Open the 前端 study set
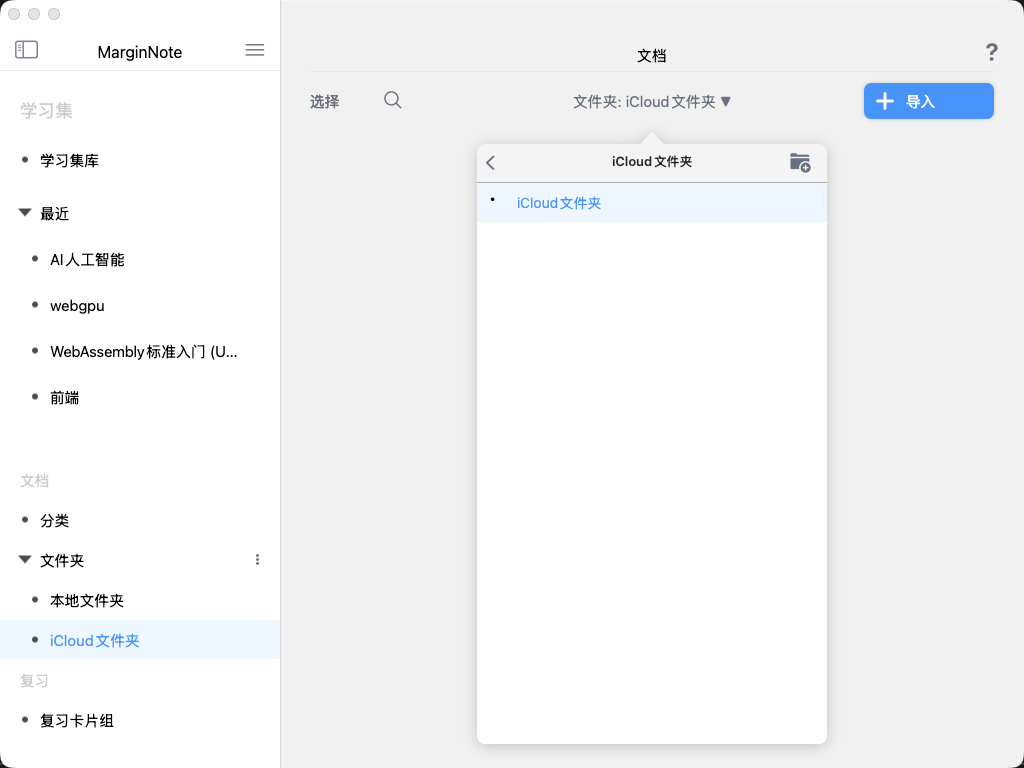1024x768 pixels. [65, 398]
